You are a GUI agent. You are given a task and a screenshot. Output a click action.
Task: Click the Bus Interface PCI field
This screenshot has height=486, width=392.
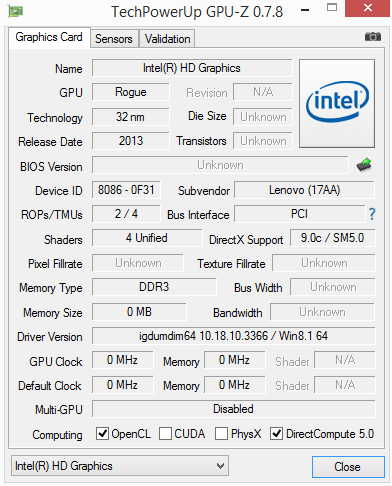point(300,214)
